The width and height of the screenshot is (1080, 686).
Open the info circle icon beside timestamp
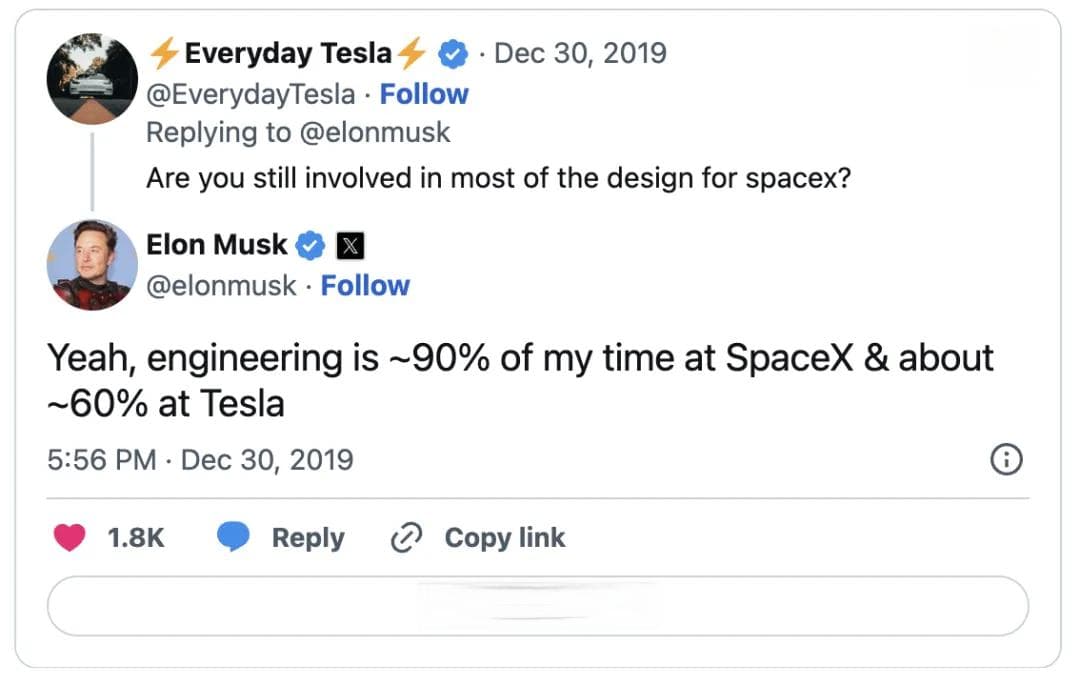[1006, 459]
